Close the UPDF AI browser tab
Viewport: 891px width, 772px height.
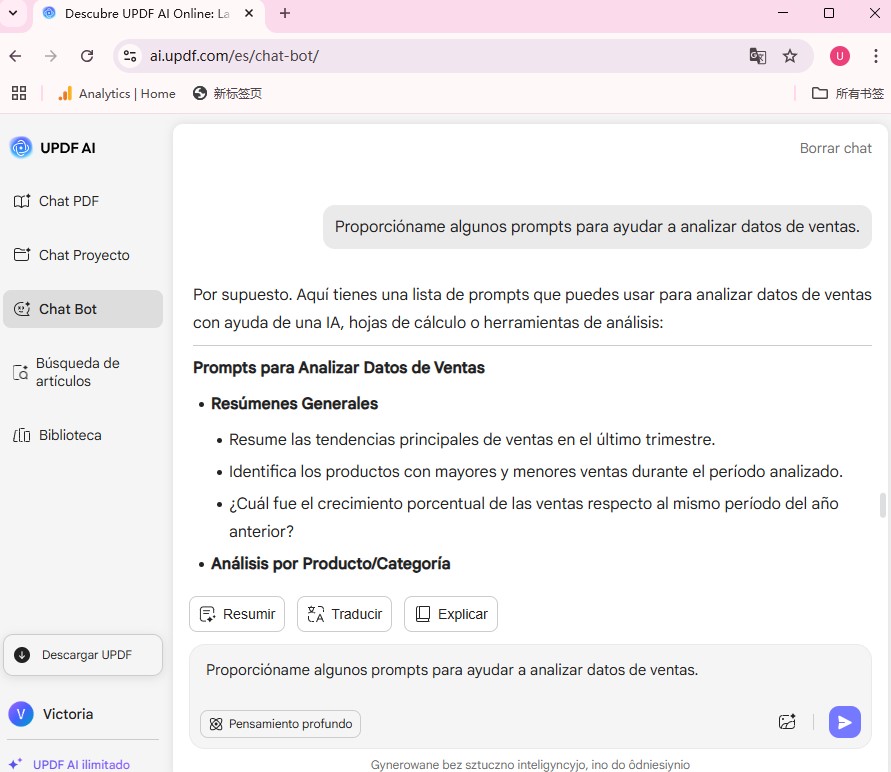click(x=249, y=13)
